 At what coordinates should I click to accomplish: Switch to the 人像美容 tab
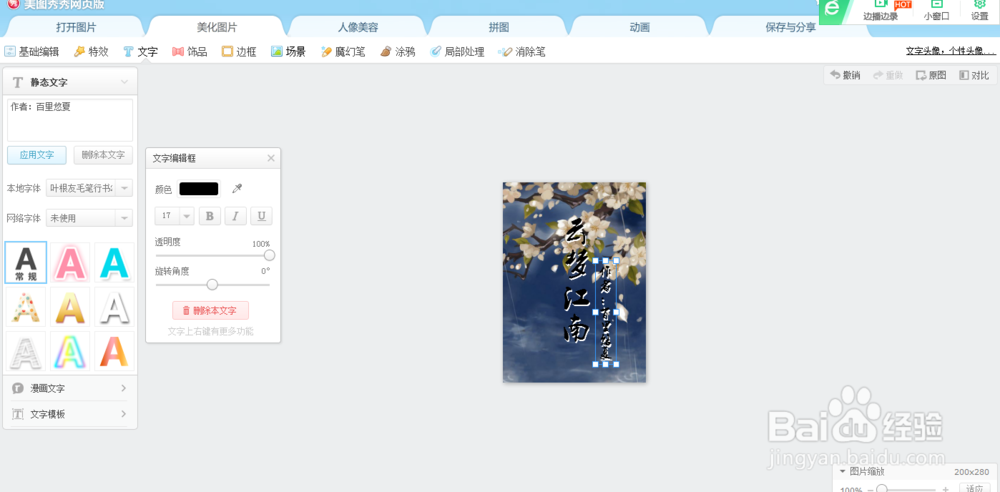point(358,27)
